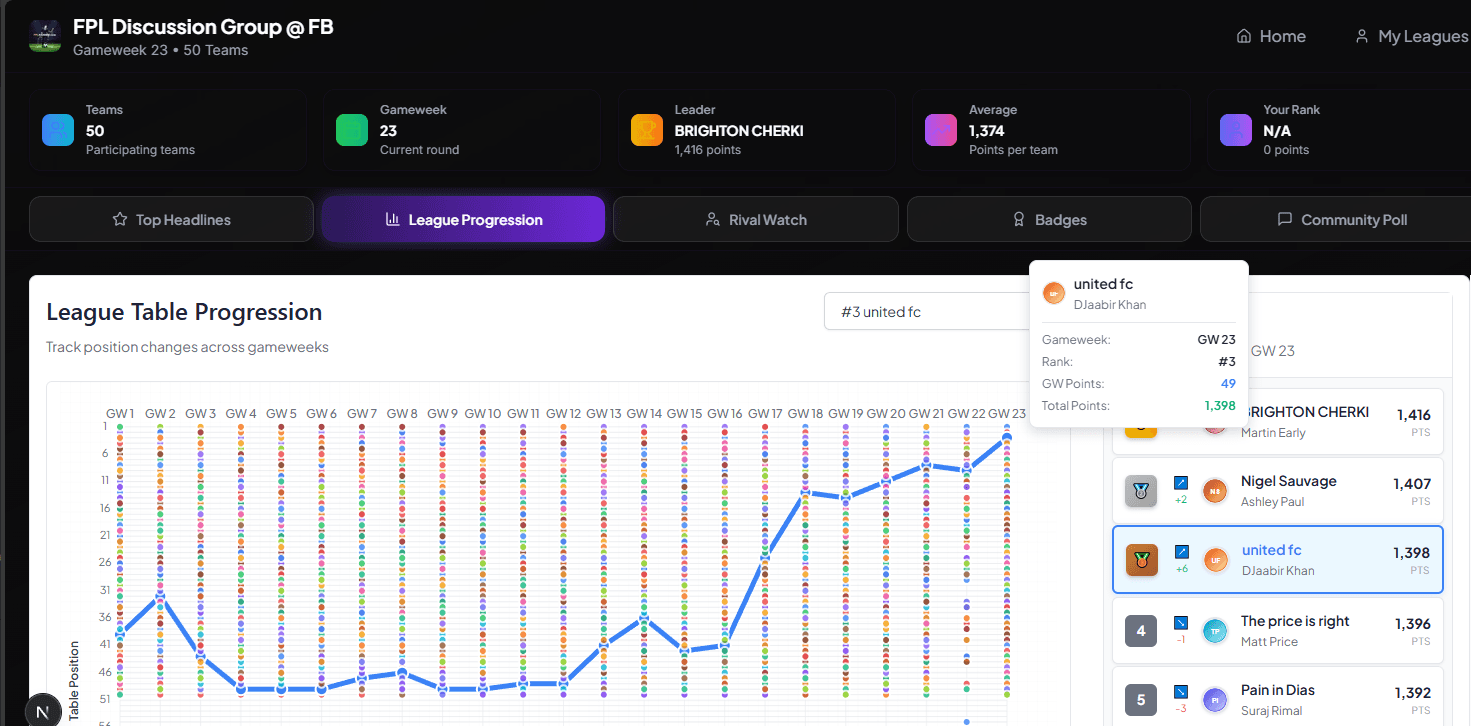Click the Next.js dev tools badge
The width and height of the screenshot is (1471, 726).
pyautogui.click(x=42, y=711)
